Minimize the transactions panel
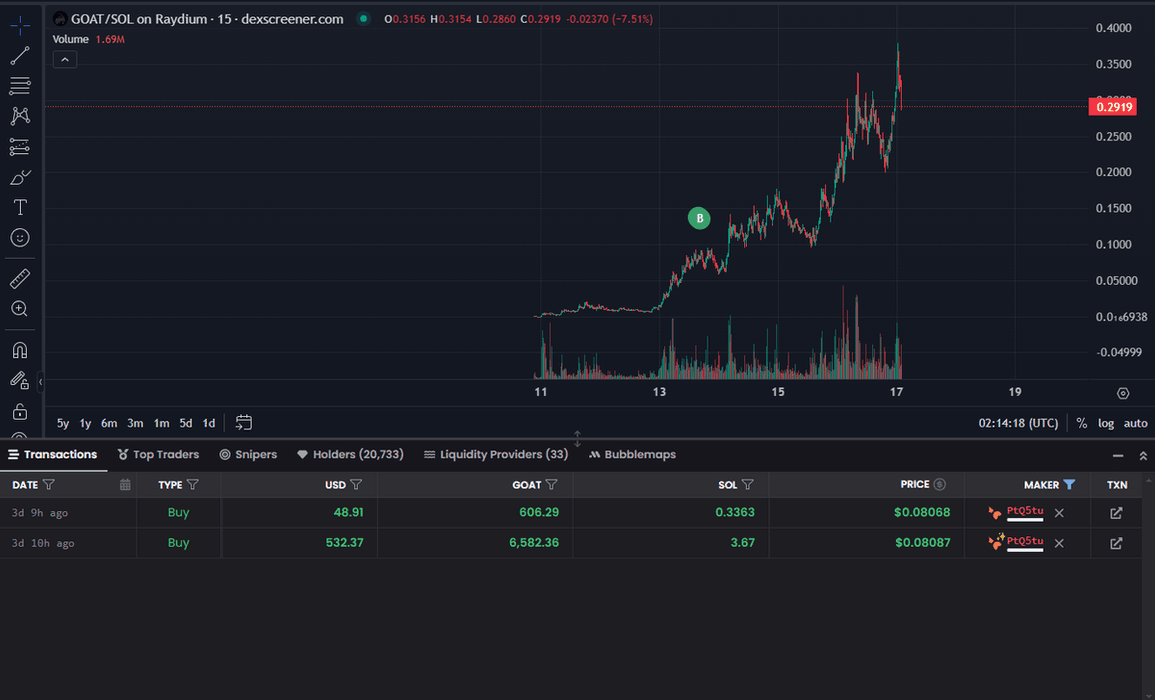The width and height of the screenshot is (1155, 700). pos(1117,456)
